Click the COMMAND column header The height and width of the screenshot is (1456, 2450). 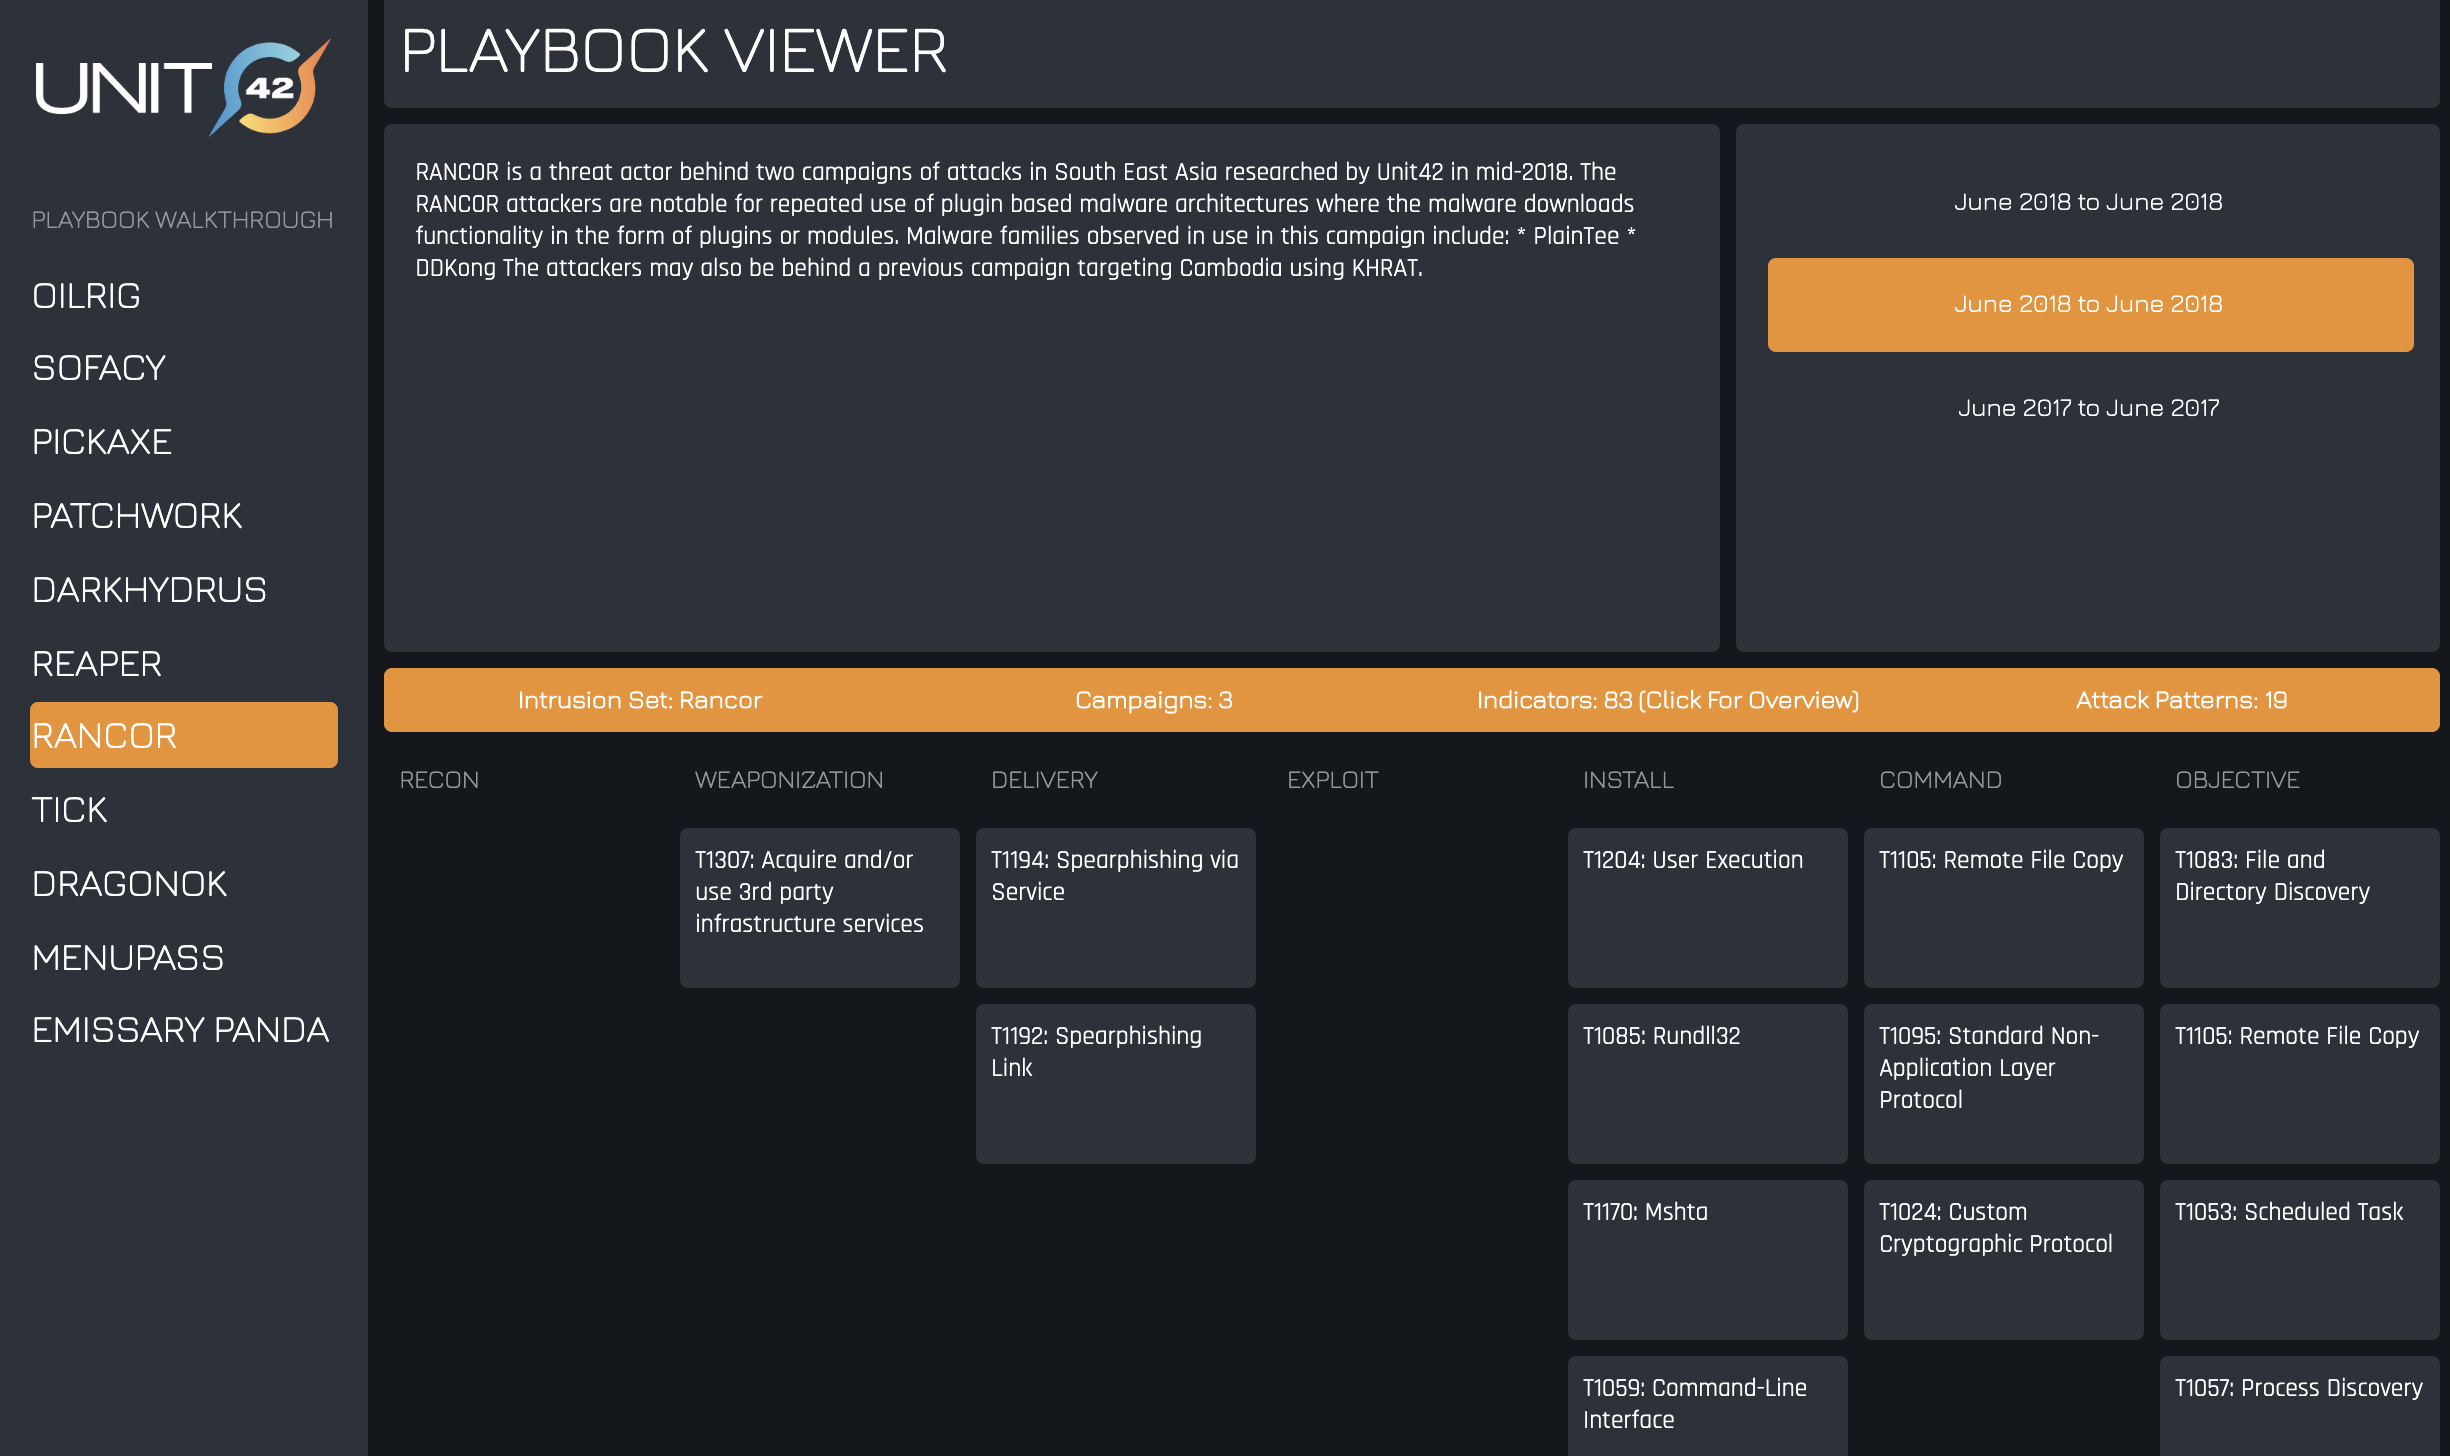[x=1940, y=780]
